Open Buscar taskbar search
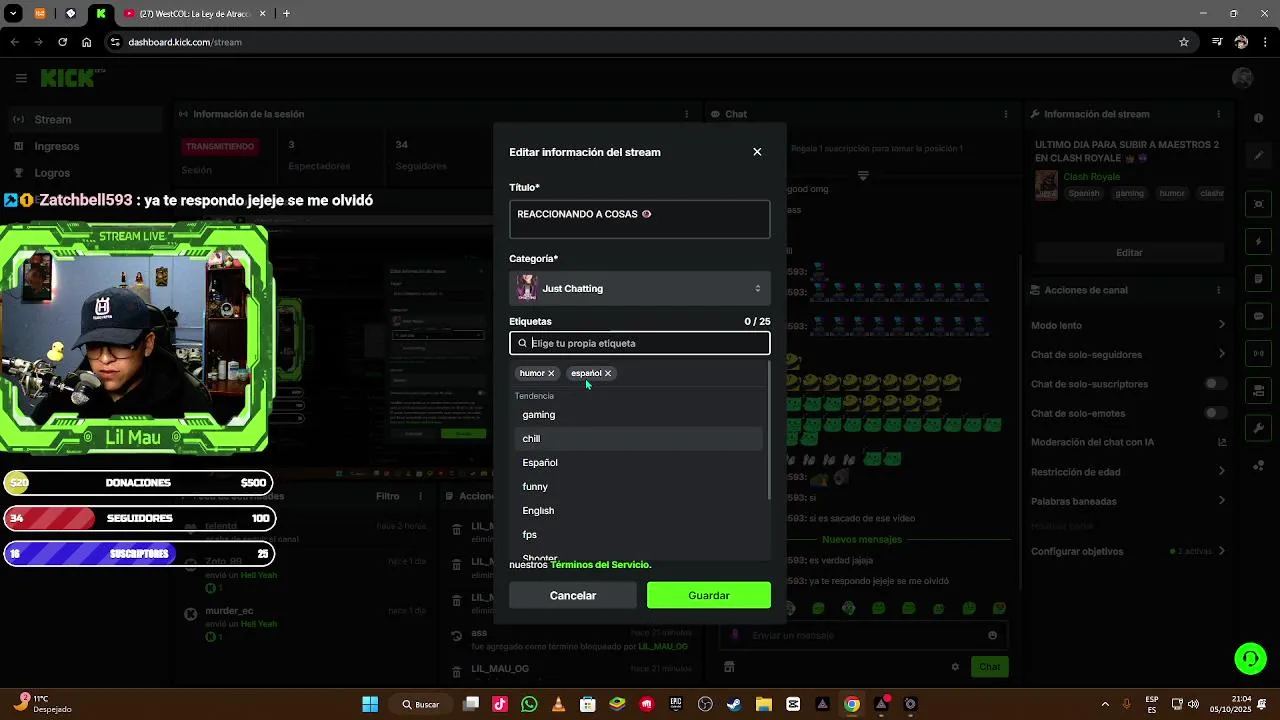1280x720 pixels. click(x=421, y=704)
